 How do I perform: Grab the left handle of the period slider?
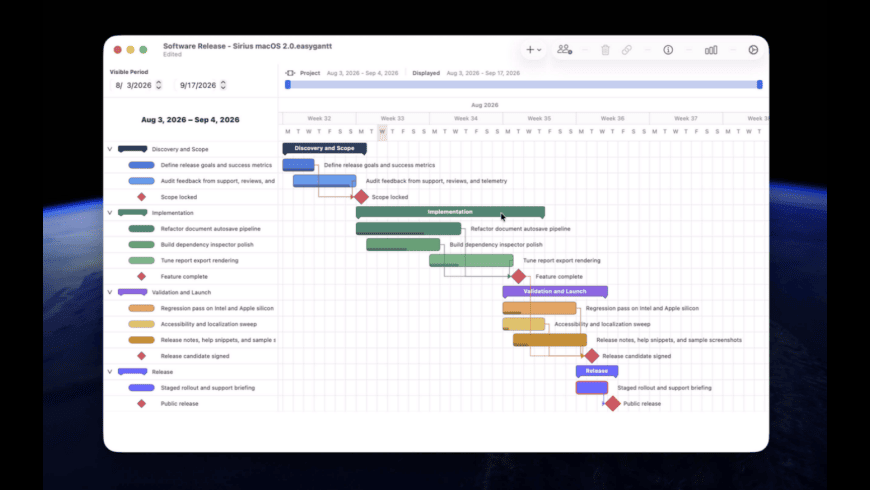pos(287,84)
